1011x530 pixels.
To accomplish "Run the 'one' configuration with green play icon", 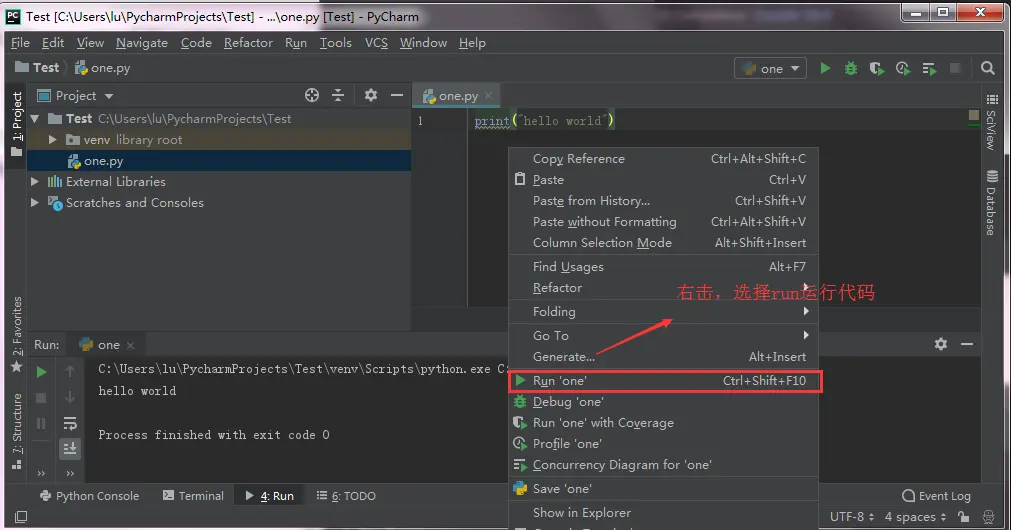I will coord(825,68).
